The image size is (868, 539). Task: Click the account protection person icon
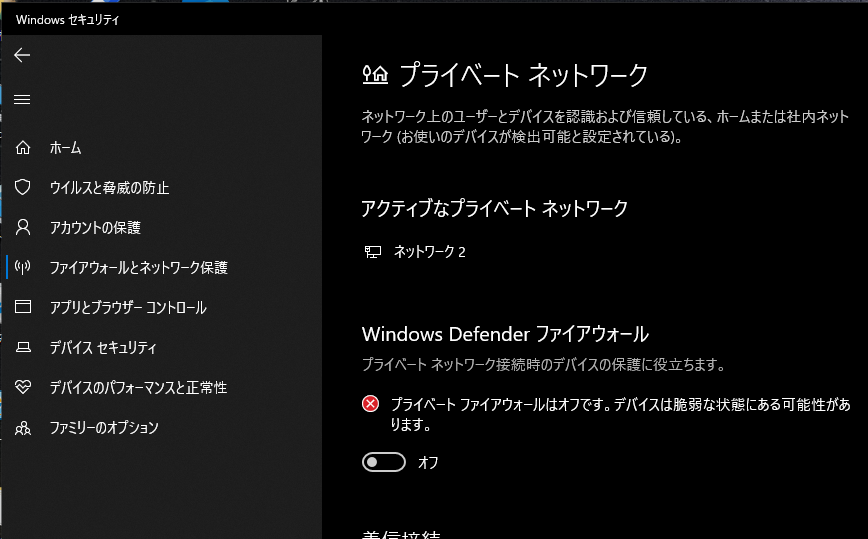tap(23, 227)
